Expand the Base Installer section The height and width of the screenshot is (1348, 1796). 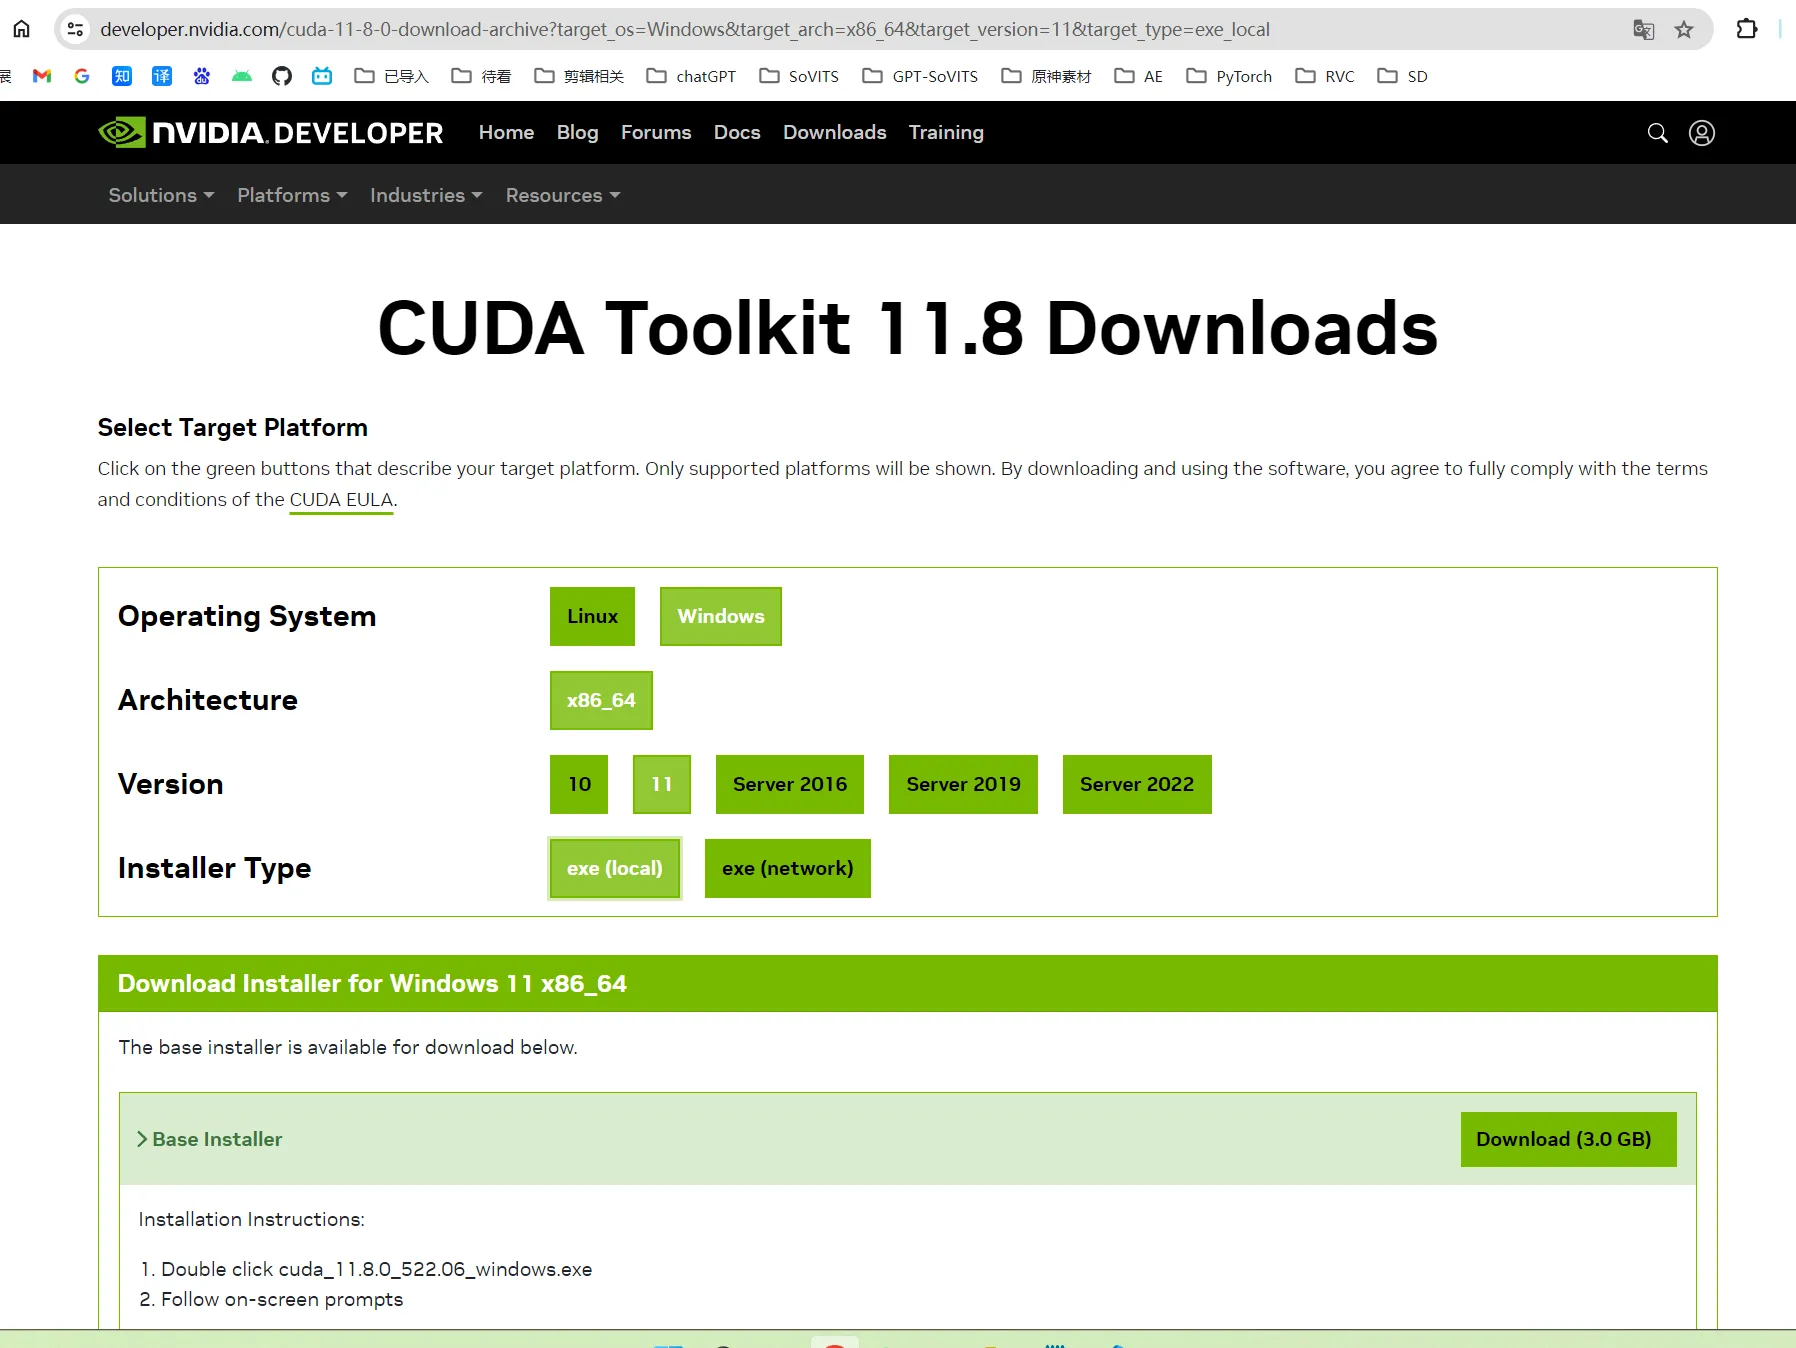click(x=209, y=1139)
